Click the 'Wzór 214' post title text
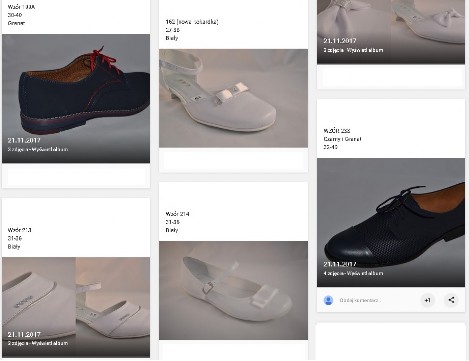The width and height of the screenshot is (469, 361). 177,214
